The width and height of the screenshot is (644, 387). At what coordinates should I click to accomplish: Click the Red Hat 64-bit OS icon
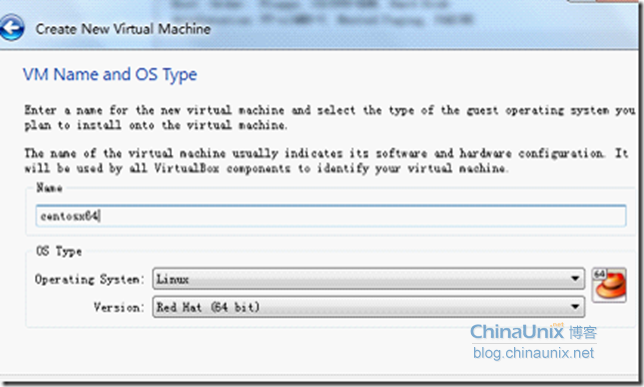click(x=609, y=285)
